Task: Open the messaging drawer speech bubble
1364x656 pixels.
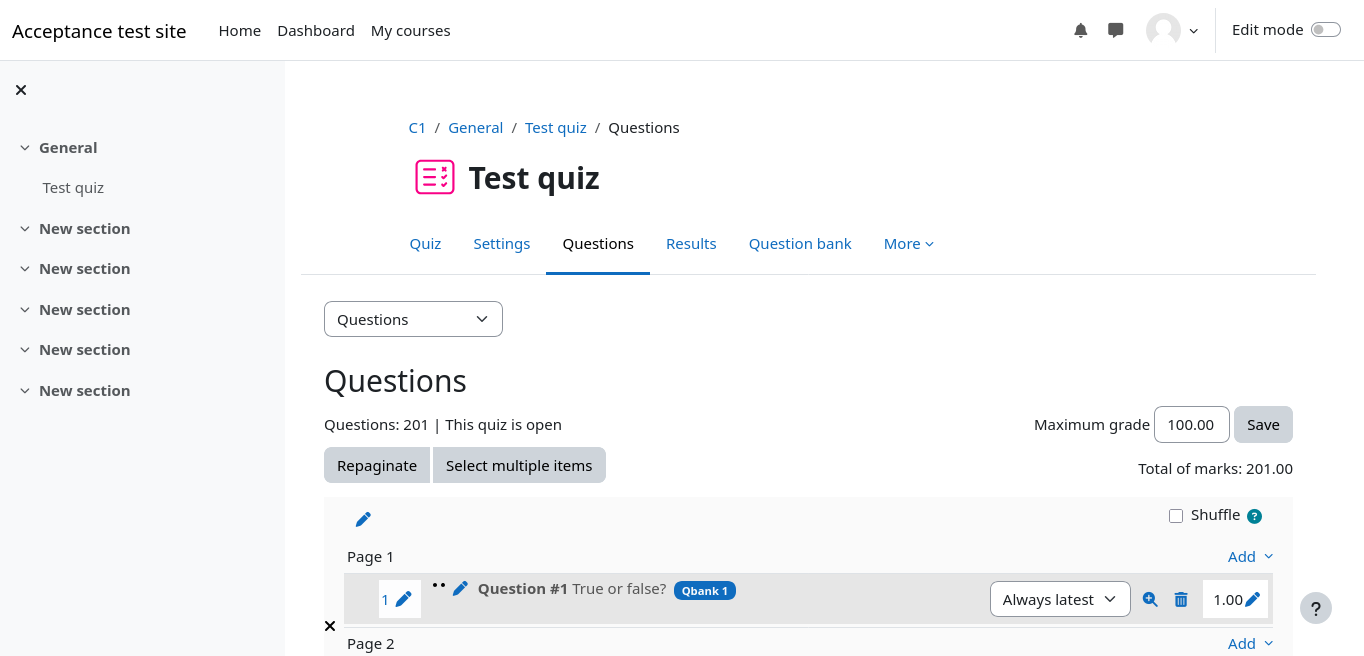Action: 1116,31
